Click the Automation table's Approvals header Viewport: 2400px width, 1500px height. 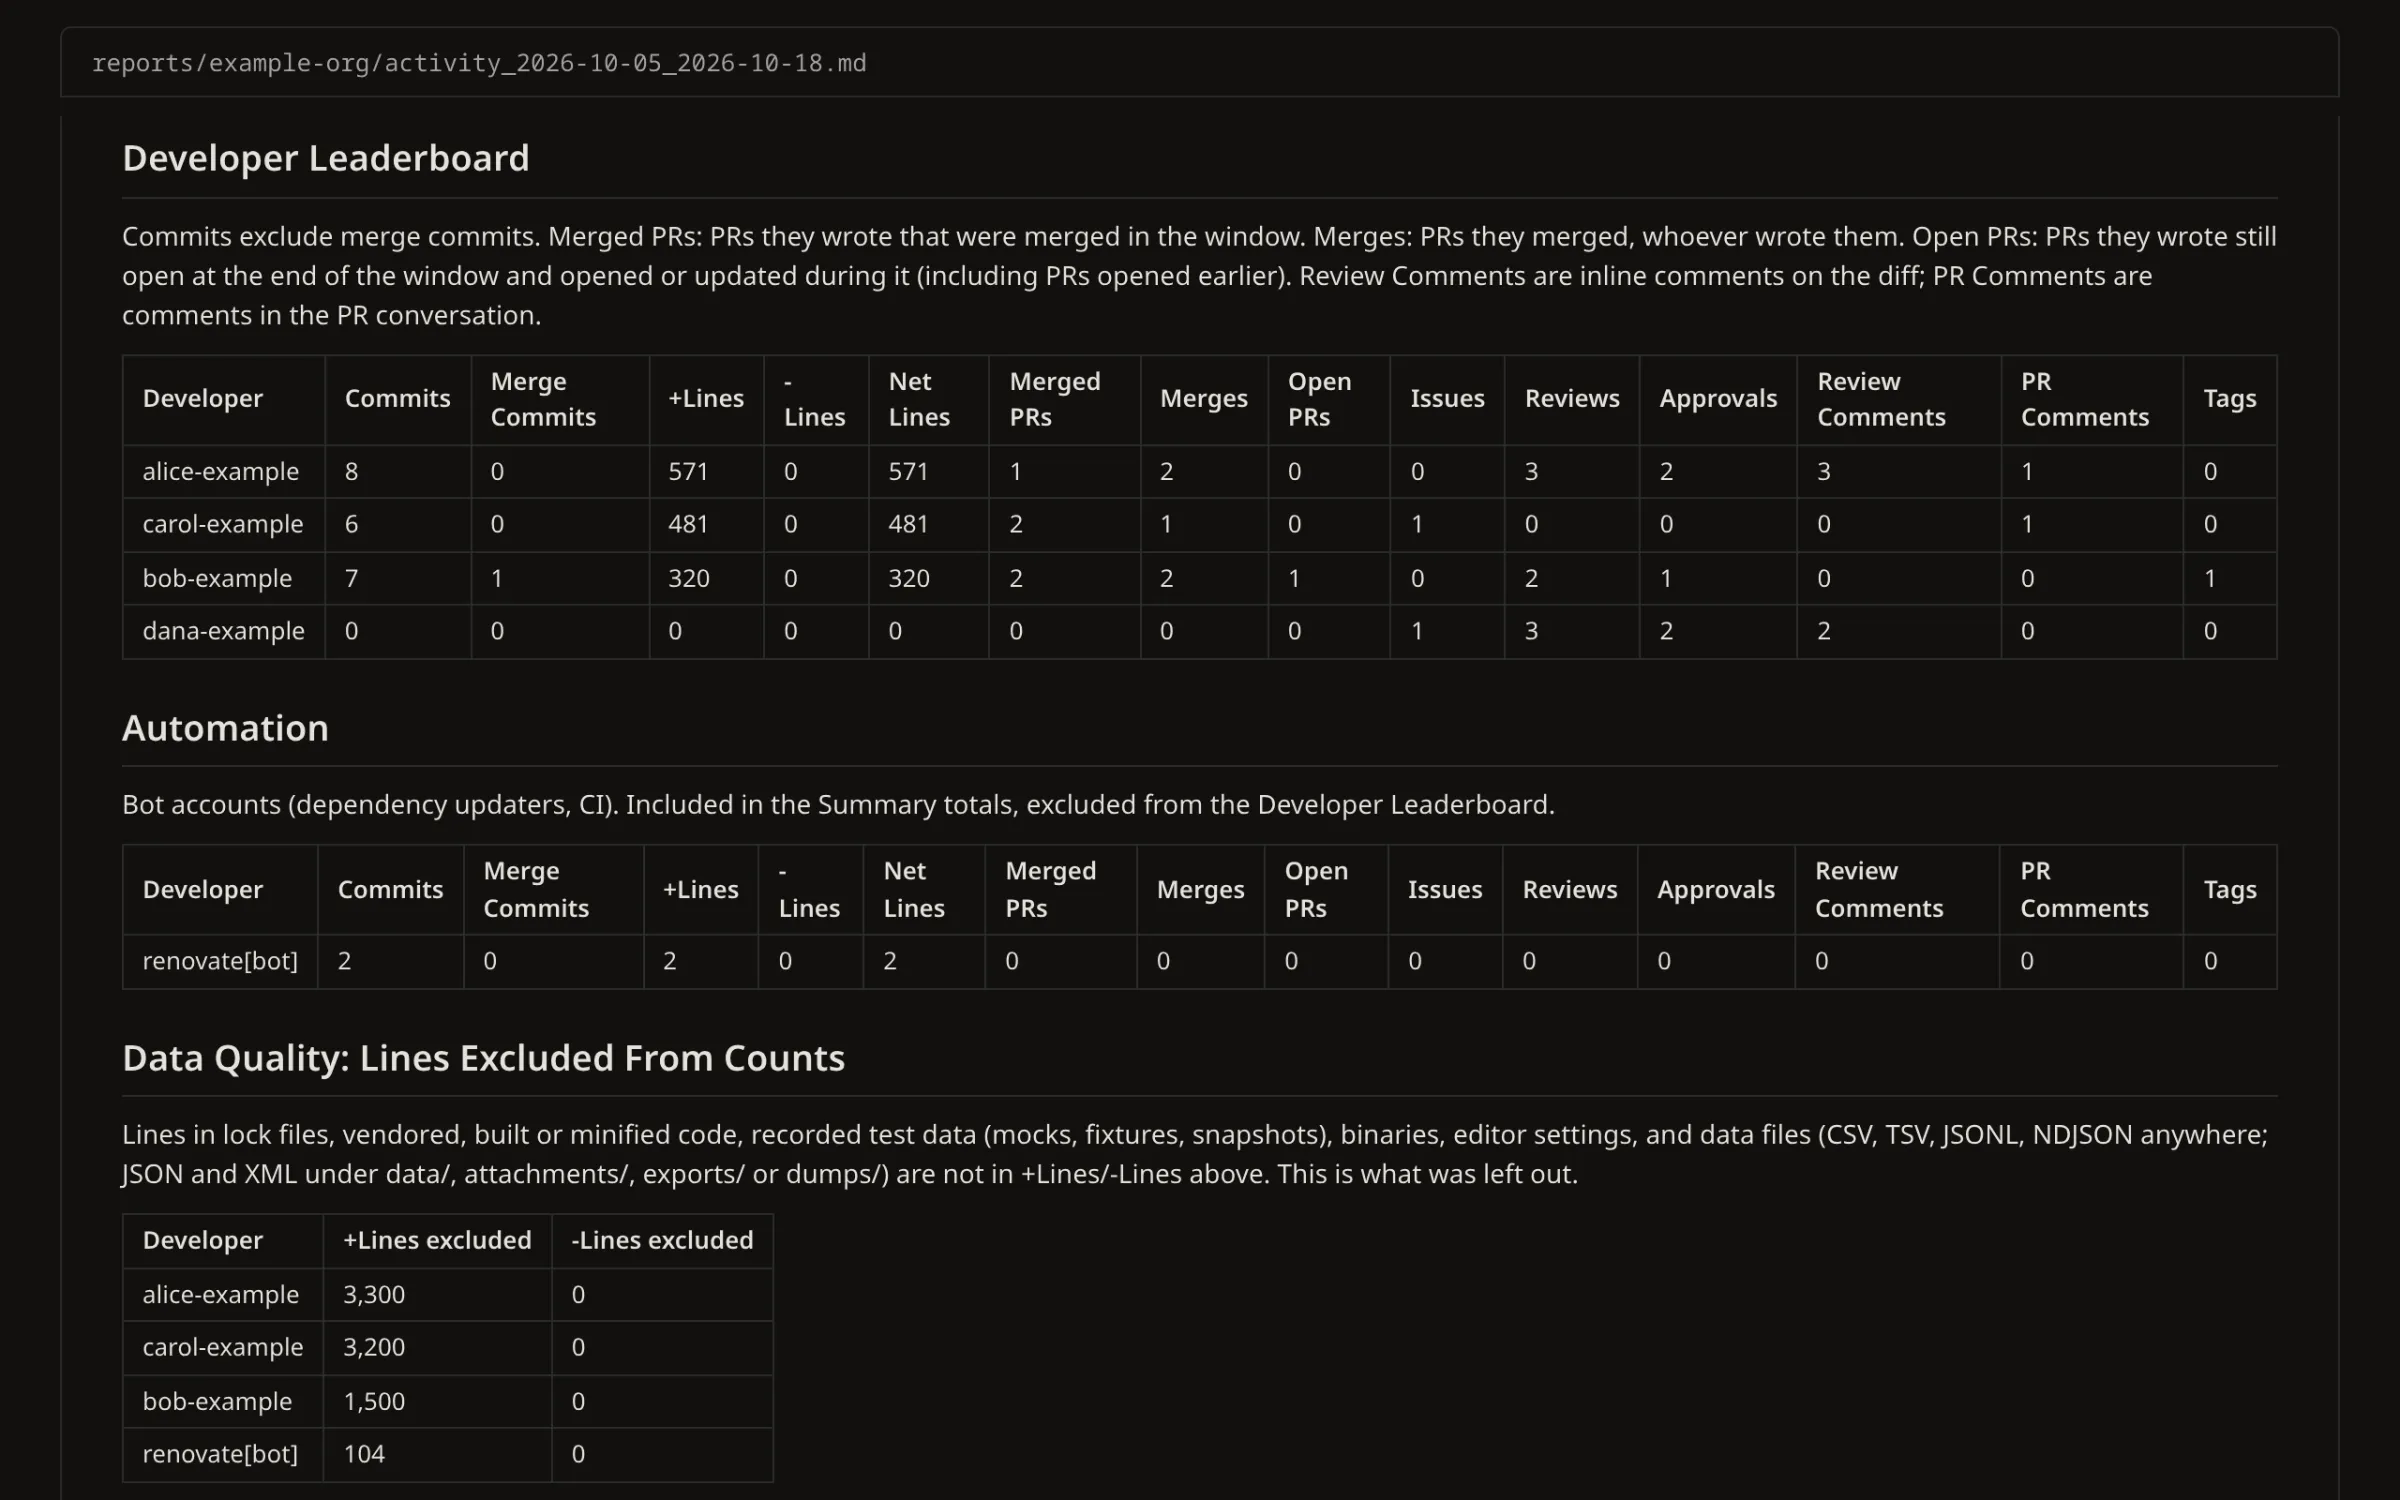click(x=1715, y=889)
